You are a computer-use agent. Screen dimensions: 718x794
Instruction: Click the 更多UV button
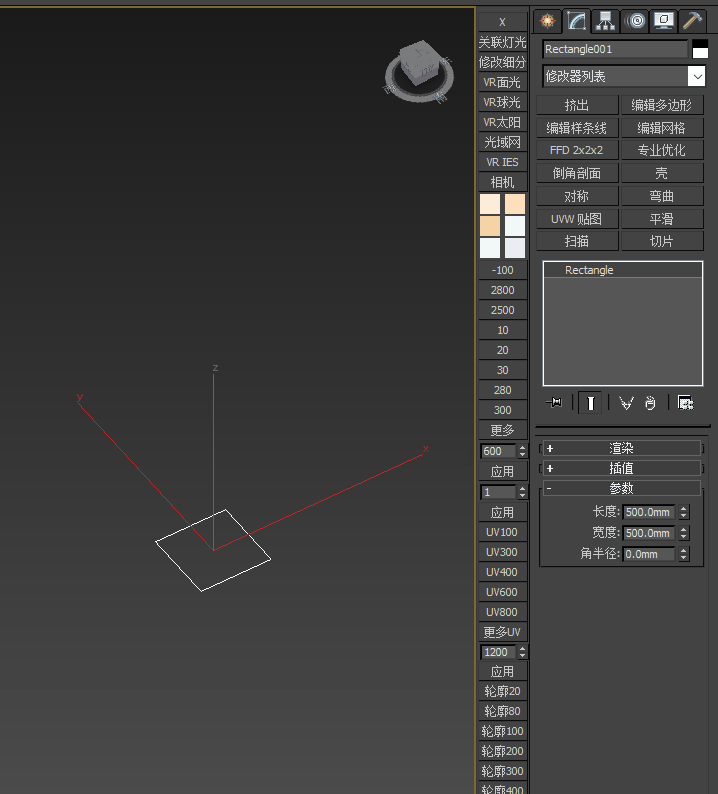coord(503,632)
